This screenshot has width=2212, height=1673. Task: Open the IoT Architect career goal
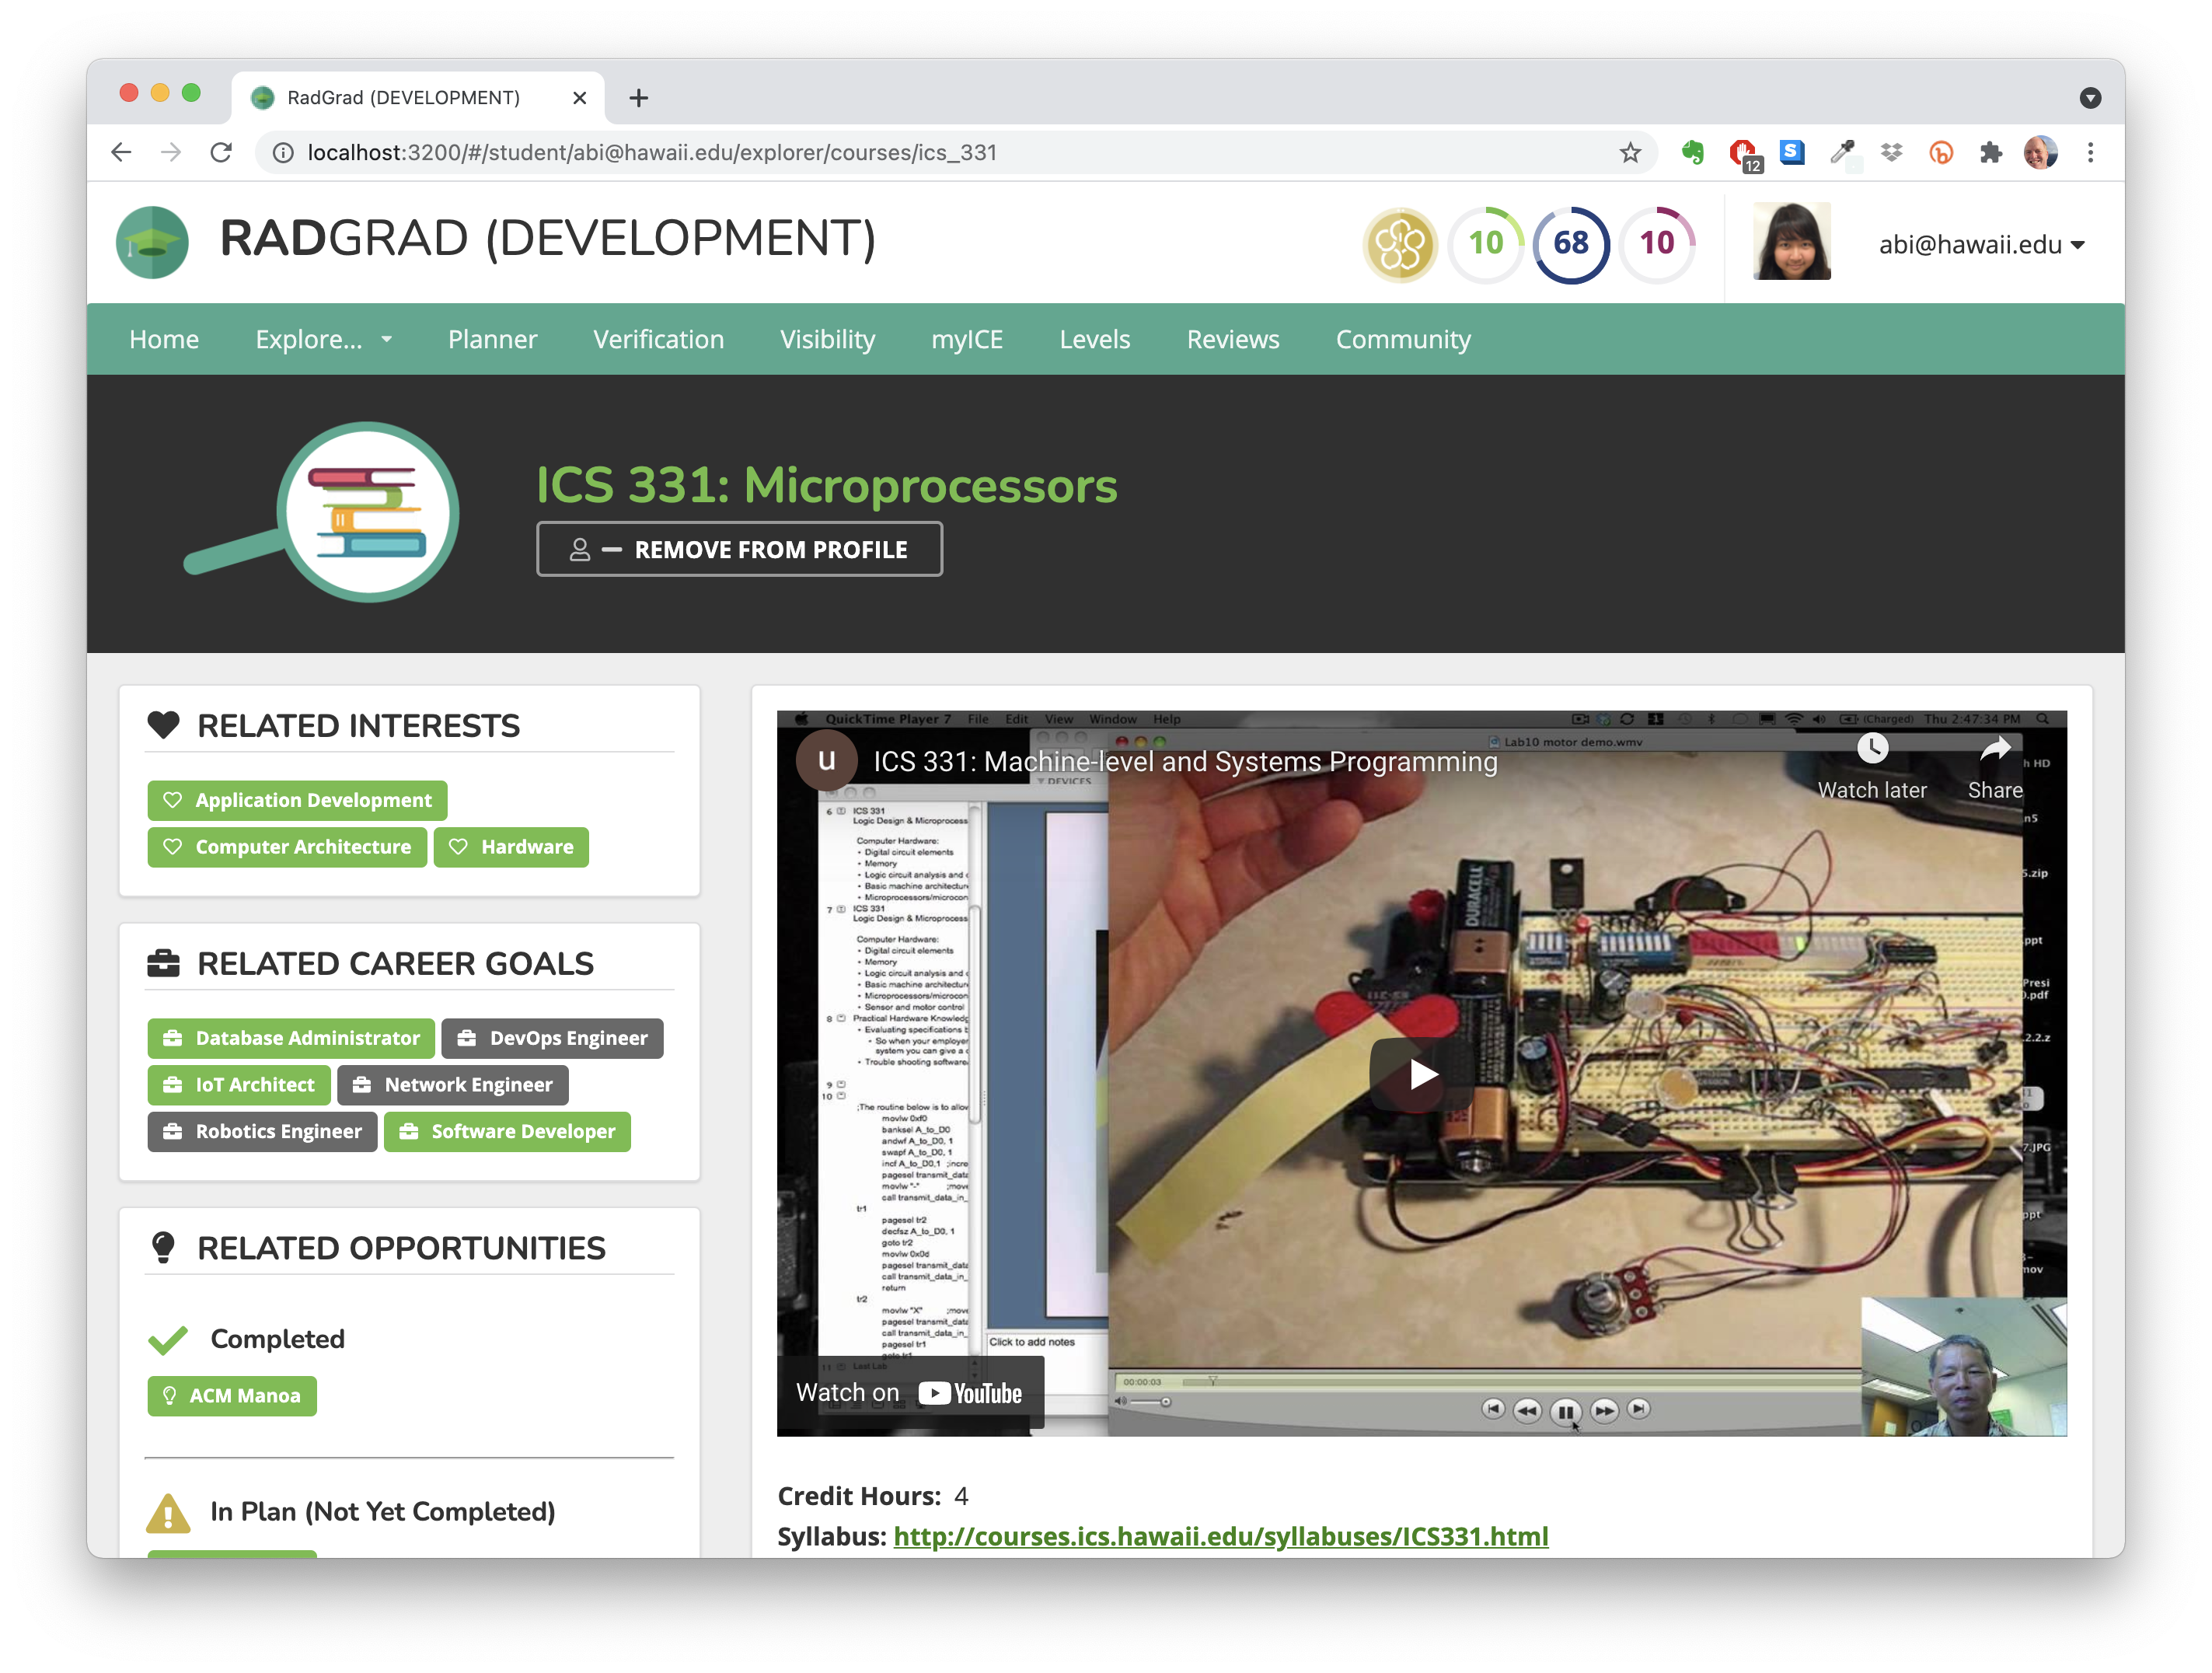[239, 1085]
